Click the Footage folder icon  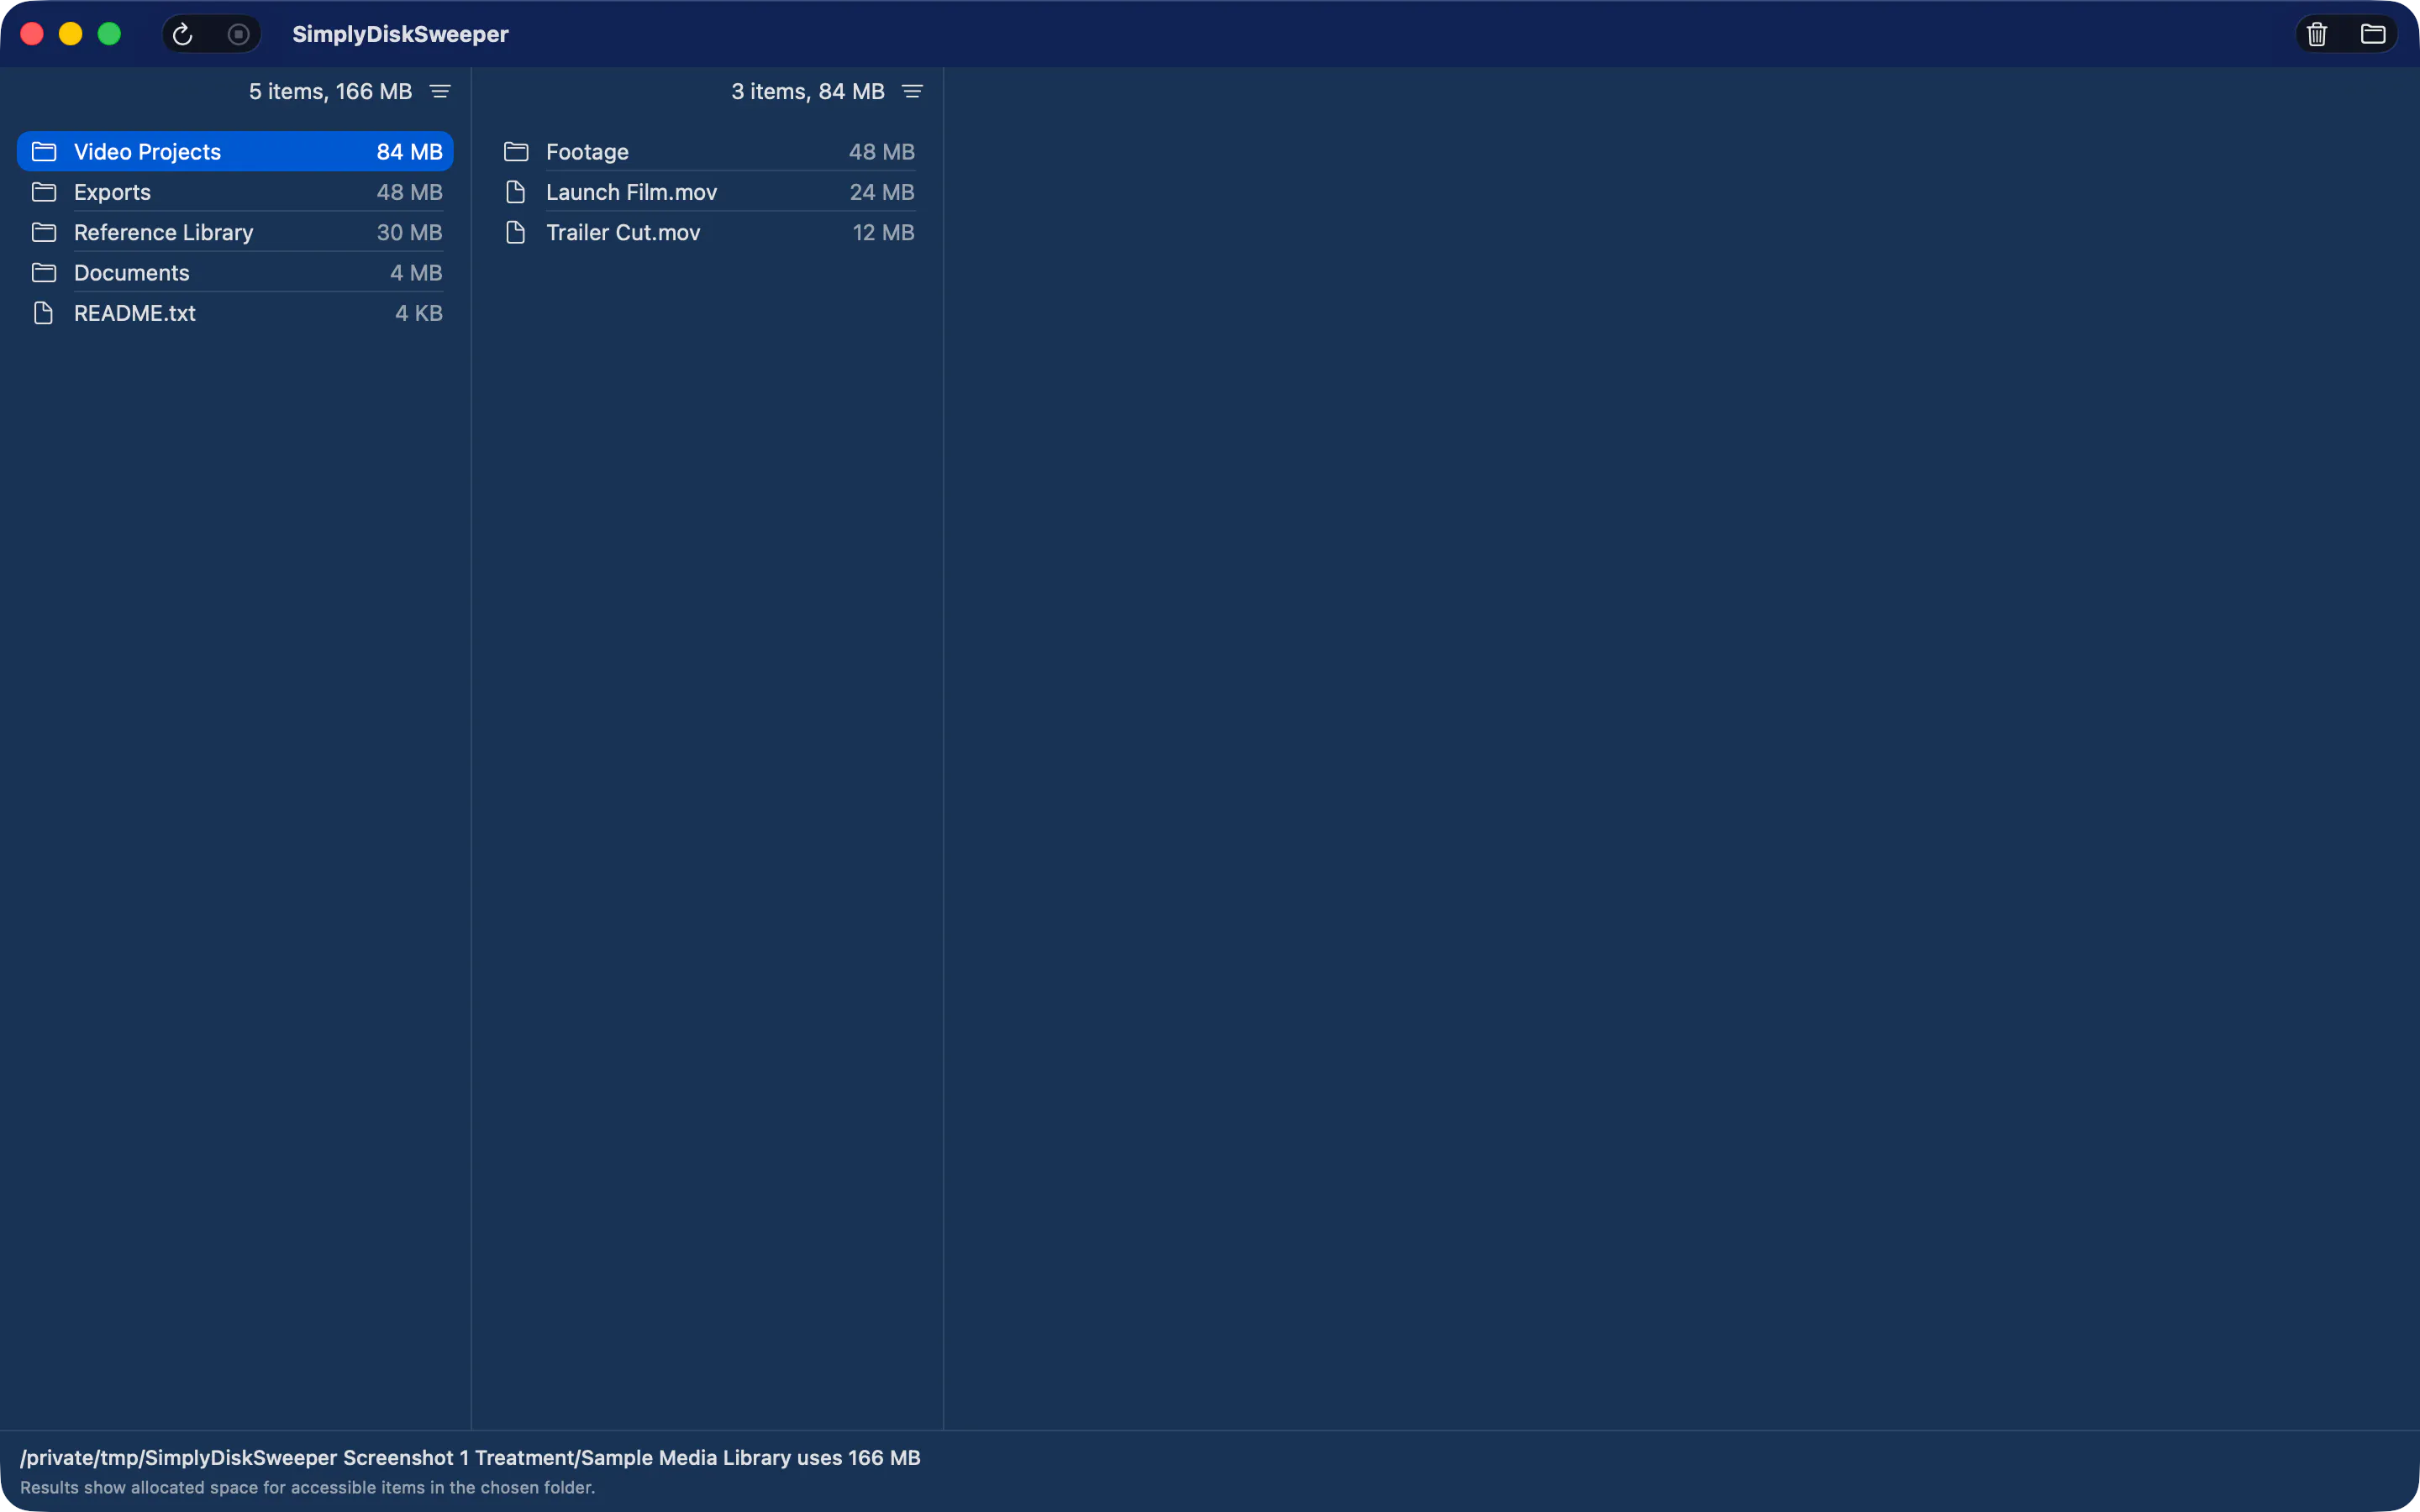point(516,151)
